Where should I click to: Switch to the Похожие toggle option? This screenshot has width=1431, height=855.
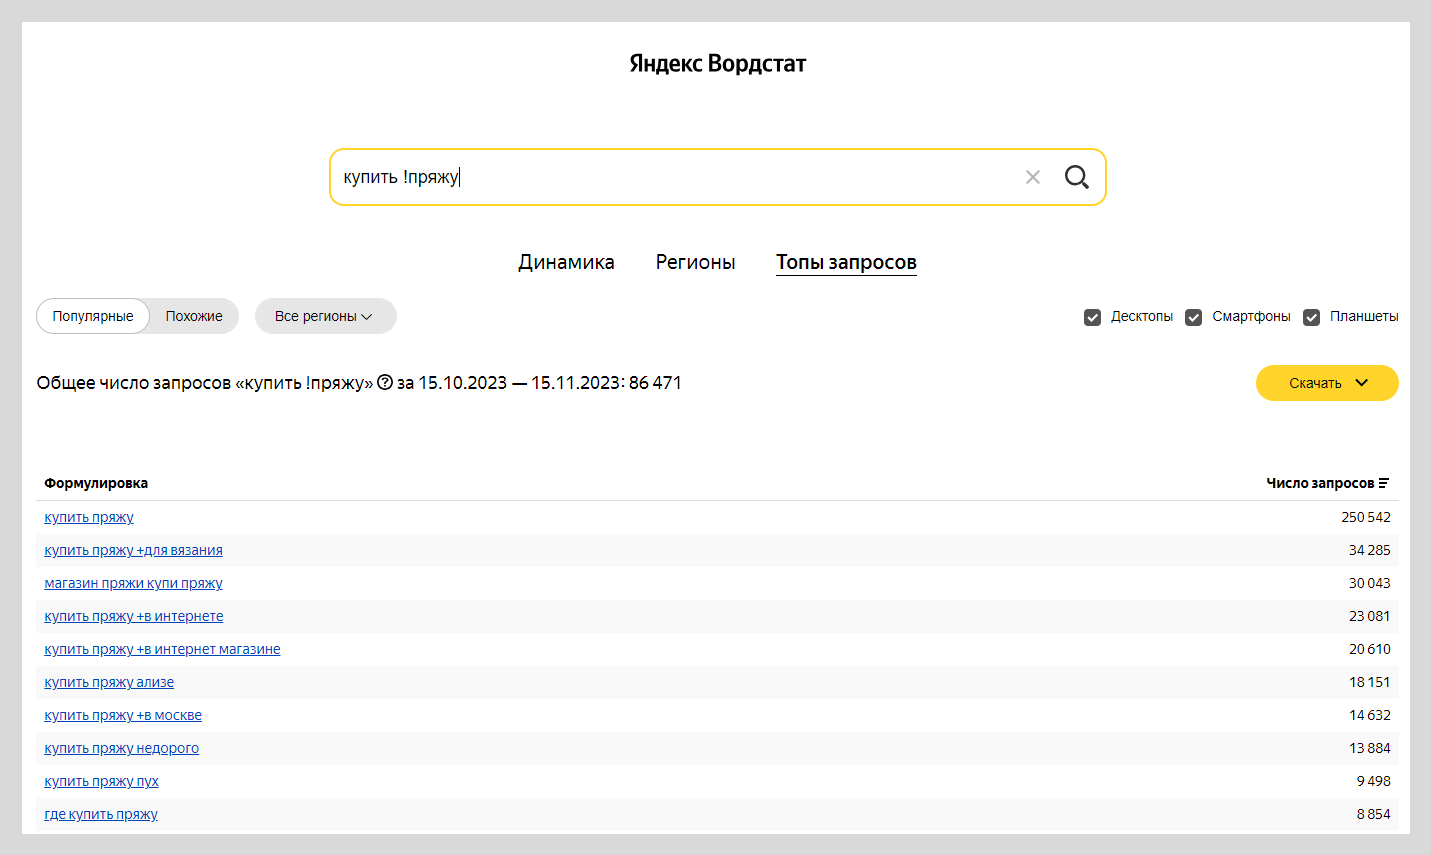194,316
